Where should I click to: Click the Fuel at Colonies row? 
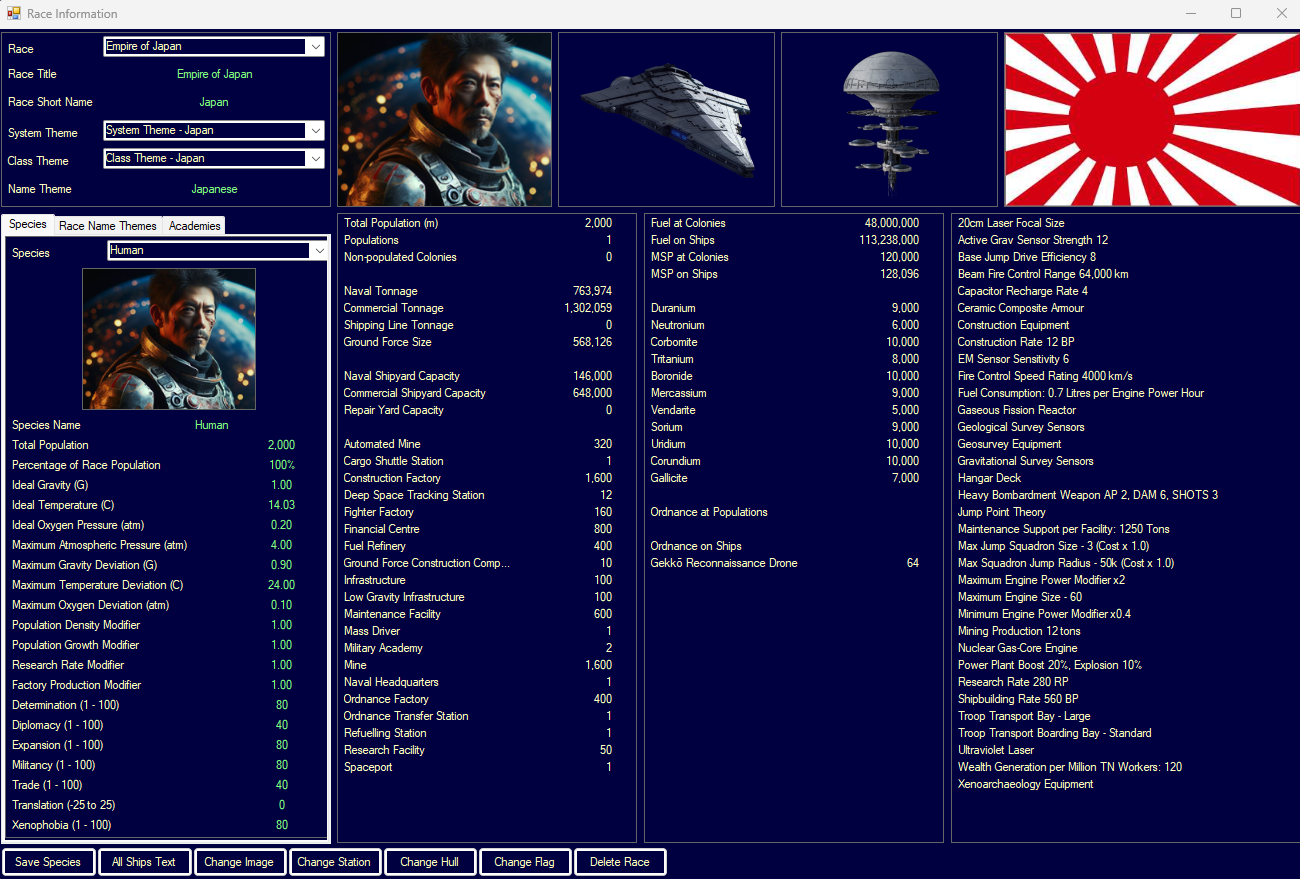pyautogui.click(x=785, y=223)
